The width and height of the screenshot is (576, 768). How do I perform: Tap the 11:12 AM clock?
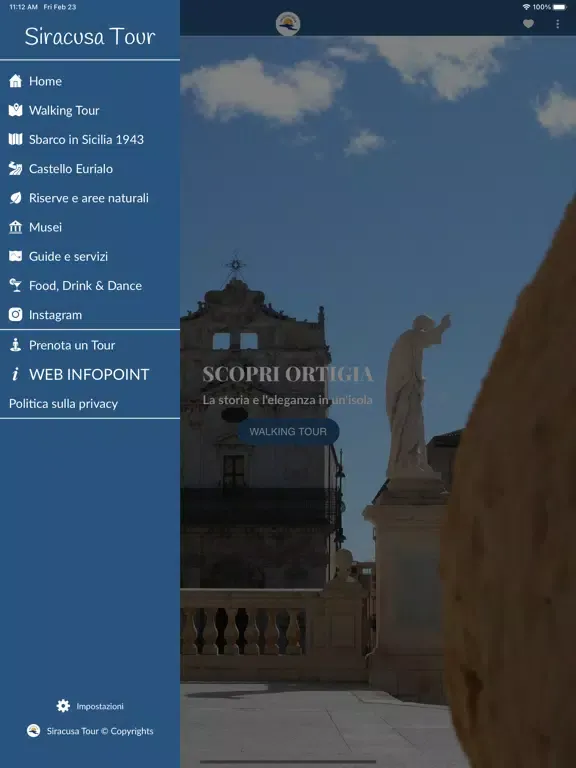[x=24, y=7]
